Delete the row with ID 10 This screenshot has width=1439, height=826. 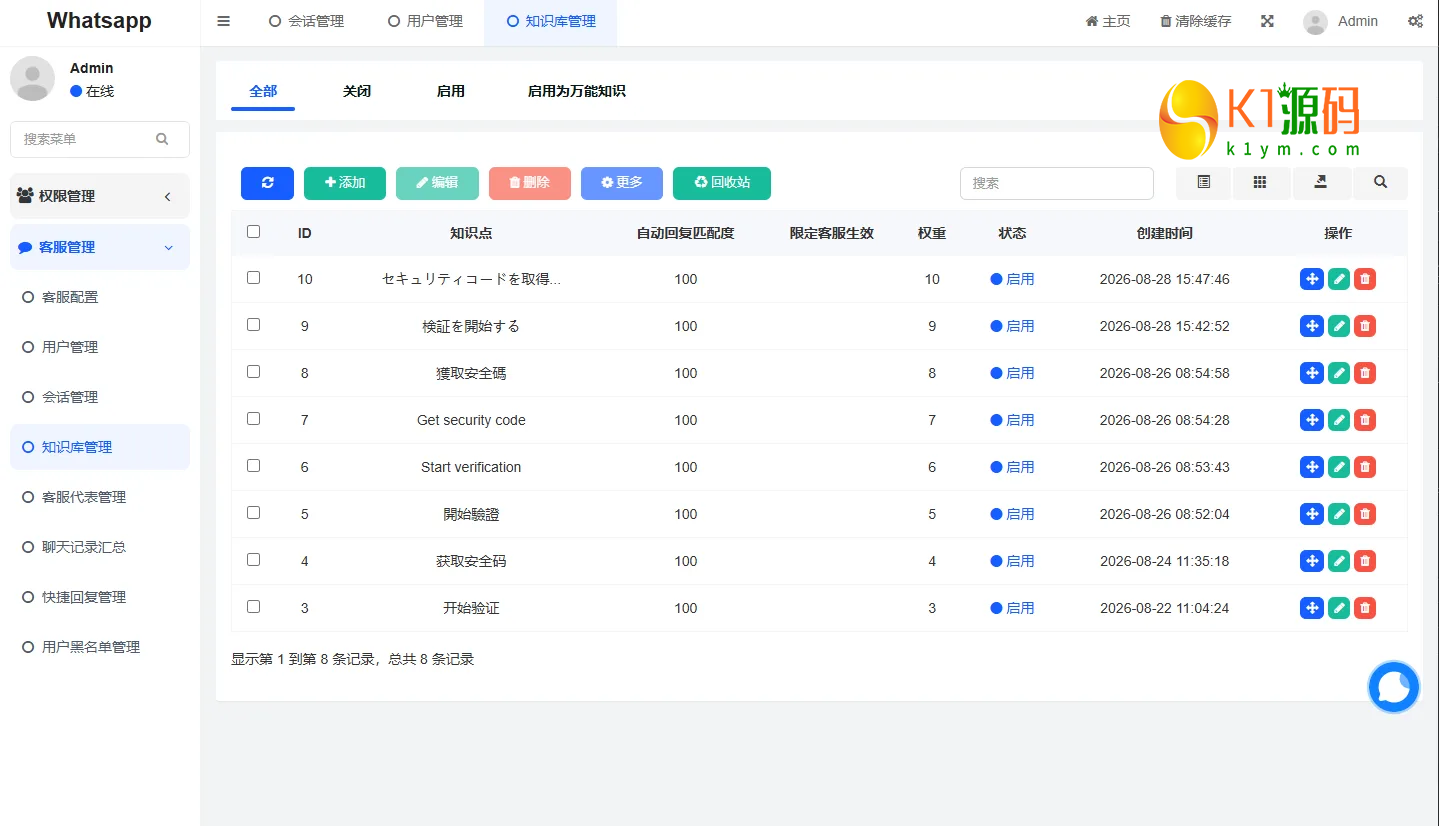tap(1365, 279)
